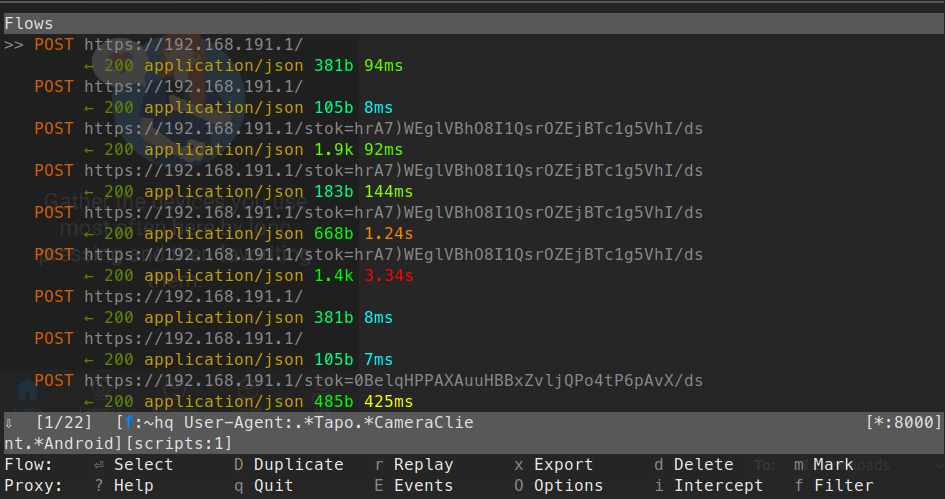The height and width of the screenshot is (499, 945).
Task: Select the POST request directly above 668b 1.24s response
Action: (x=369, y=213)
